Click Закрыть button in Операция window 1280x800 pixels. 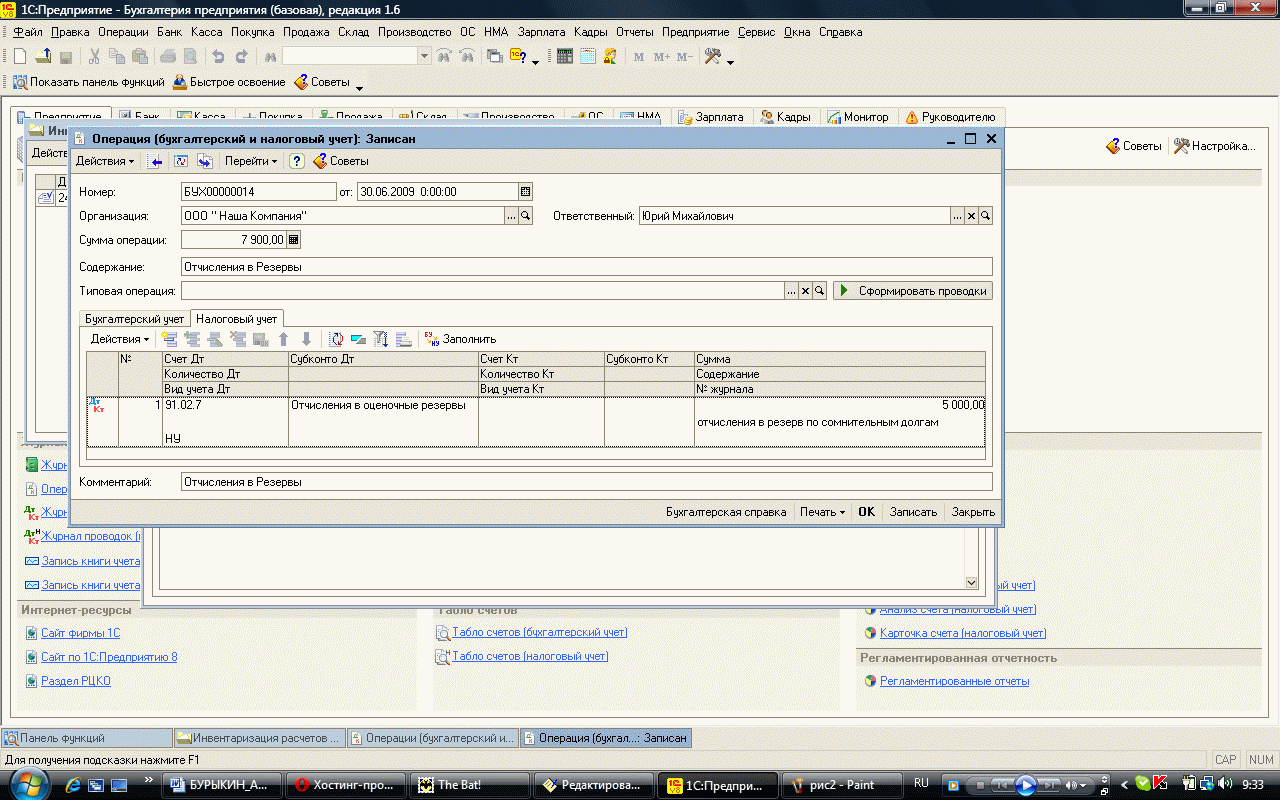[973, 512]
